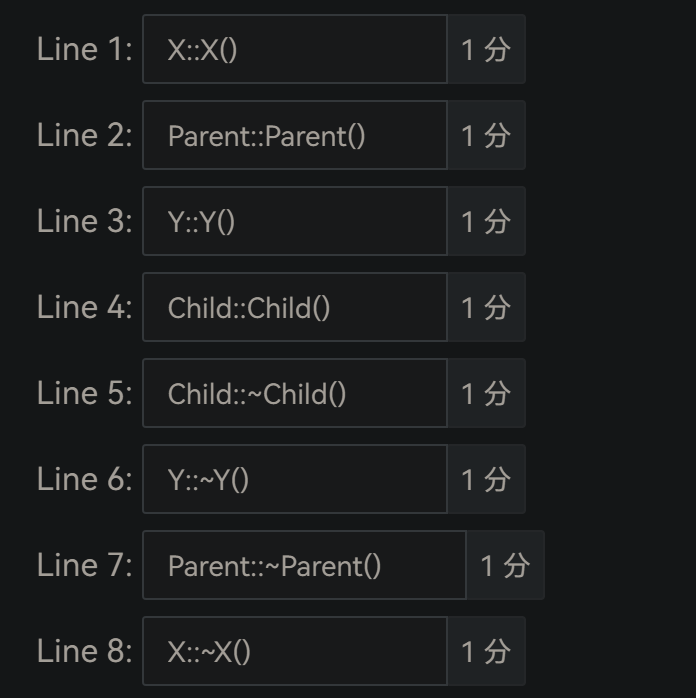Click the Line 4 input with Child::Child()
The image size is (696, 698).
pos(295,307)
